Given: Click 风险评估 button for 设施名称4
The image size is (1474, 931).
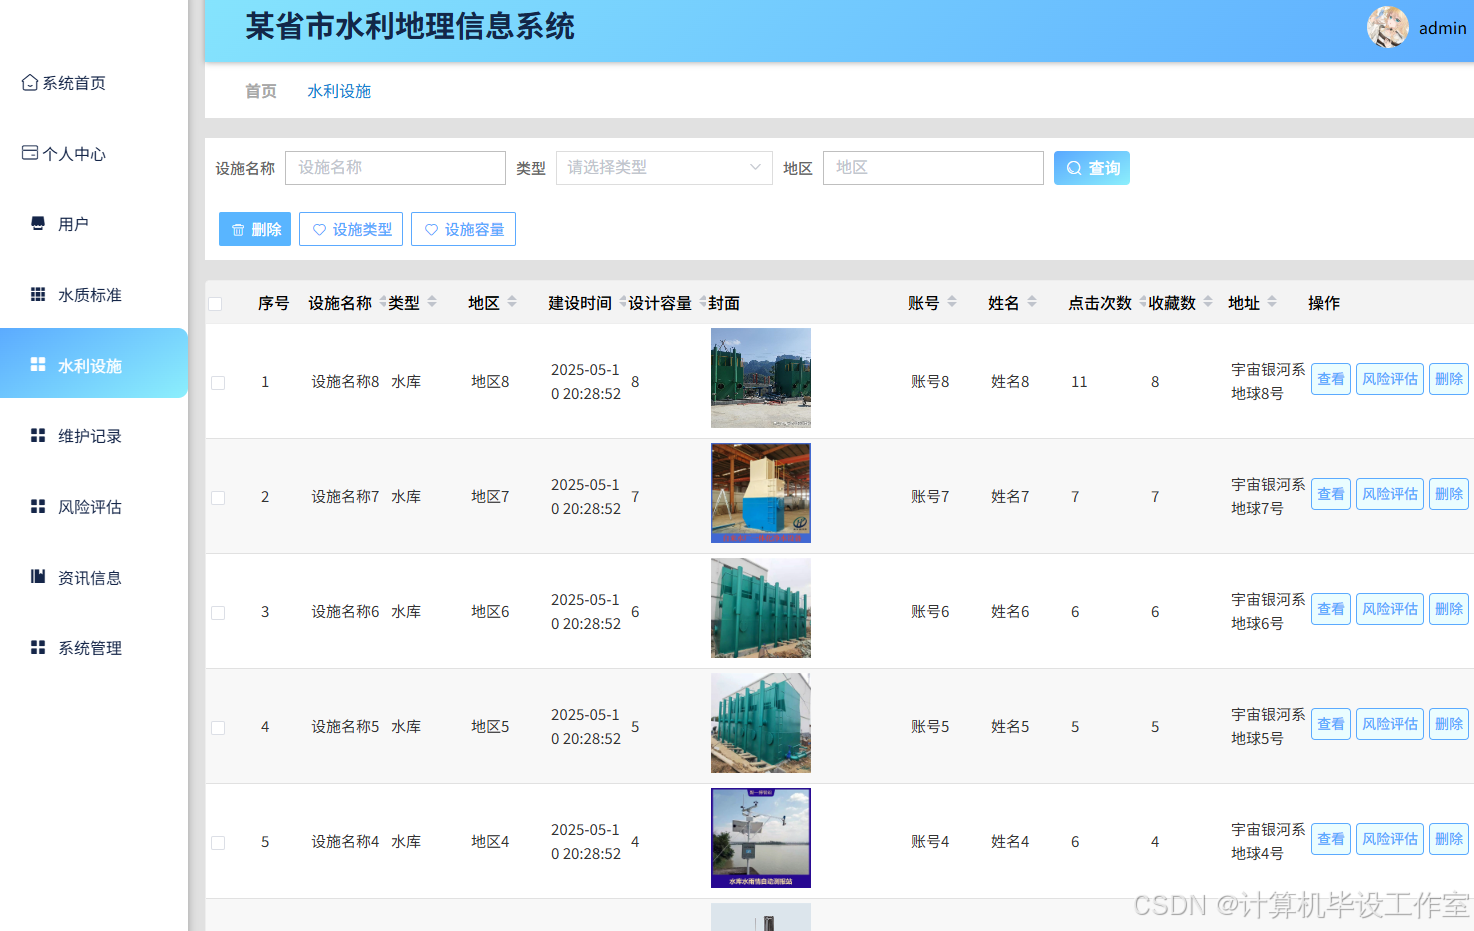Looking at the screenshot, I should pyautogui.click(x=1390, y=839).
